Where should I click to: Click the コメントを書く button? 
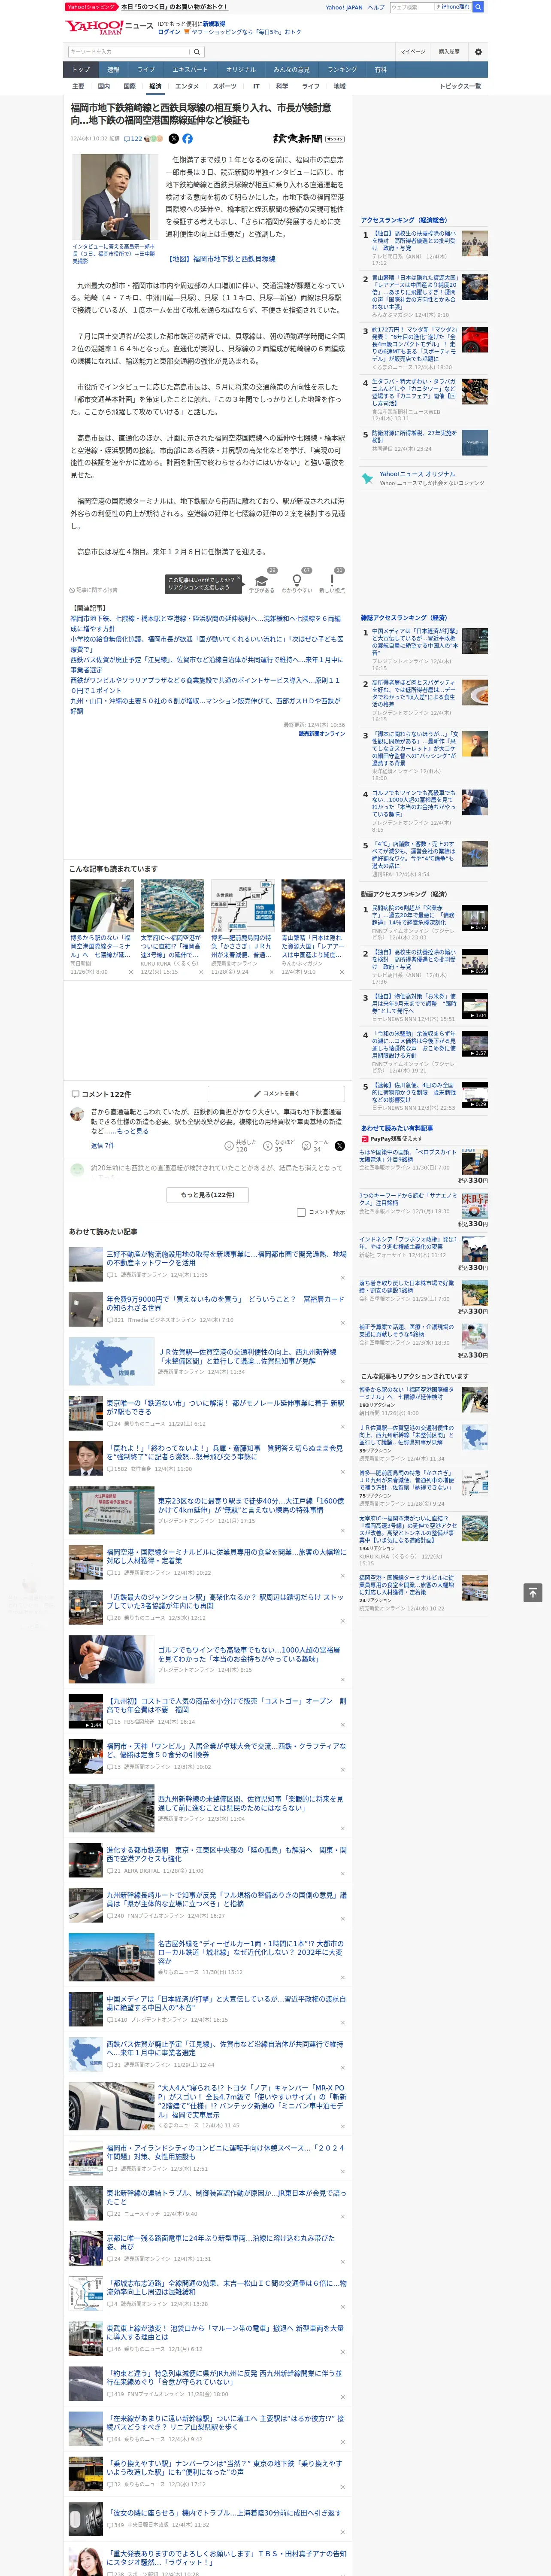(277, 1093)
